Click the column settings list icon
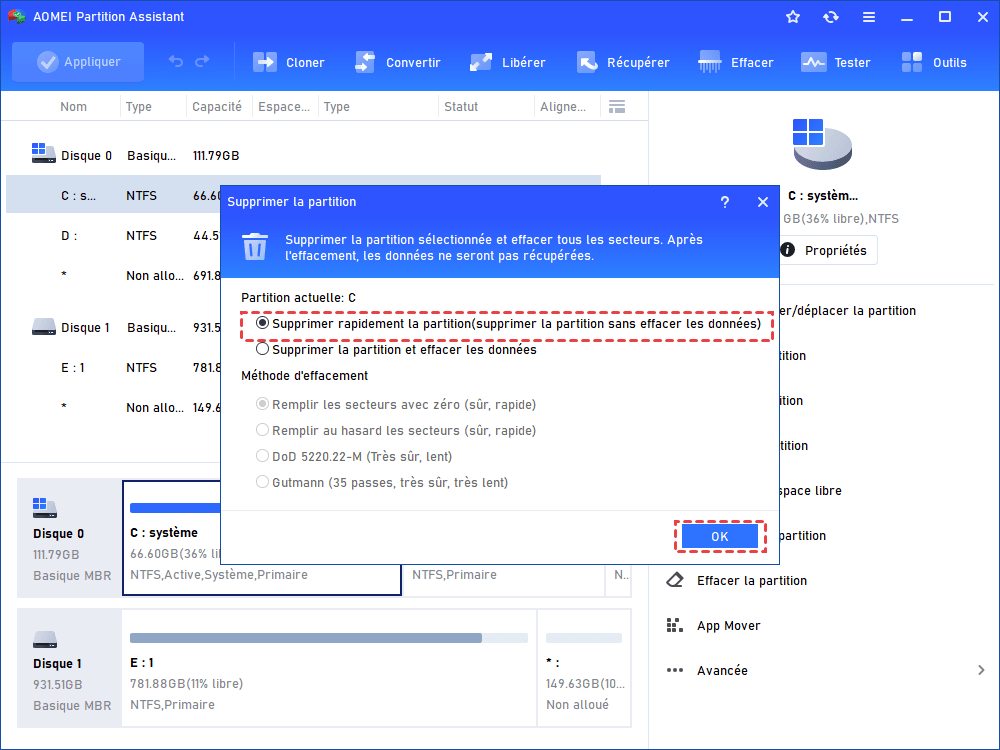Image resolution: width=1000 pixels, height=750 pixels. (x=617, y=107)
